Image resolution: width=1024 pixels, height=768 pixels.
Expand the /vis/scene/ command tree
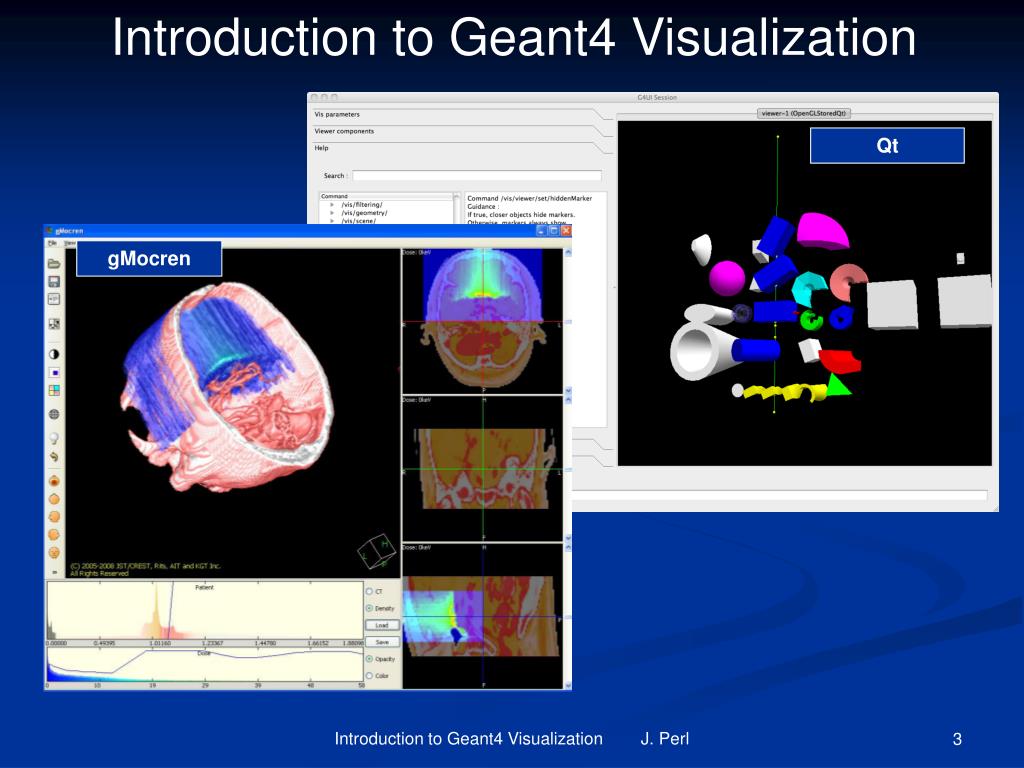click(332, 221)
